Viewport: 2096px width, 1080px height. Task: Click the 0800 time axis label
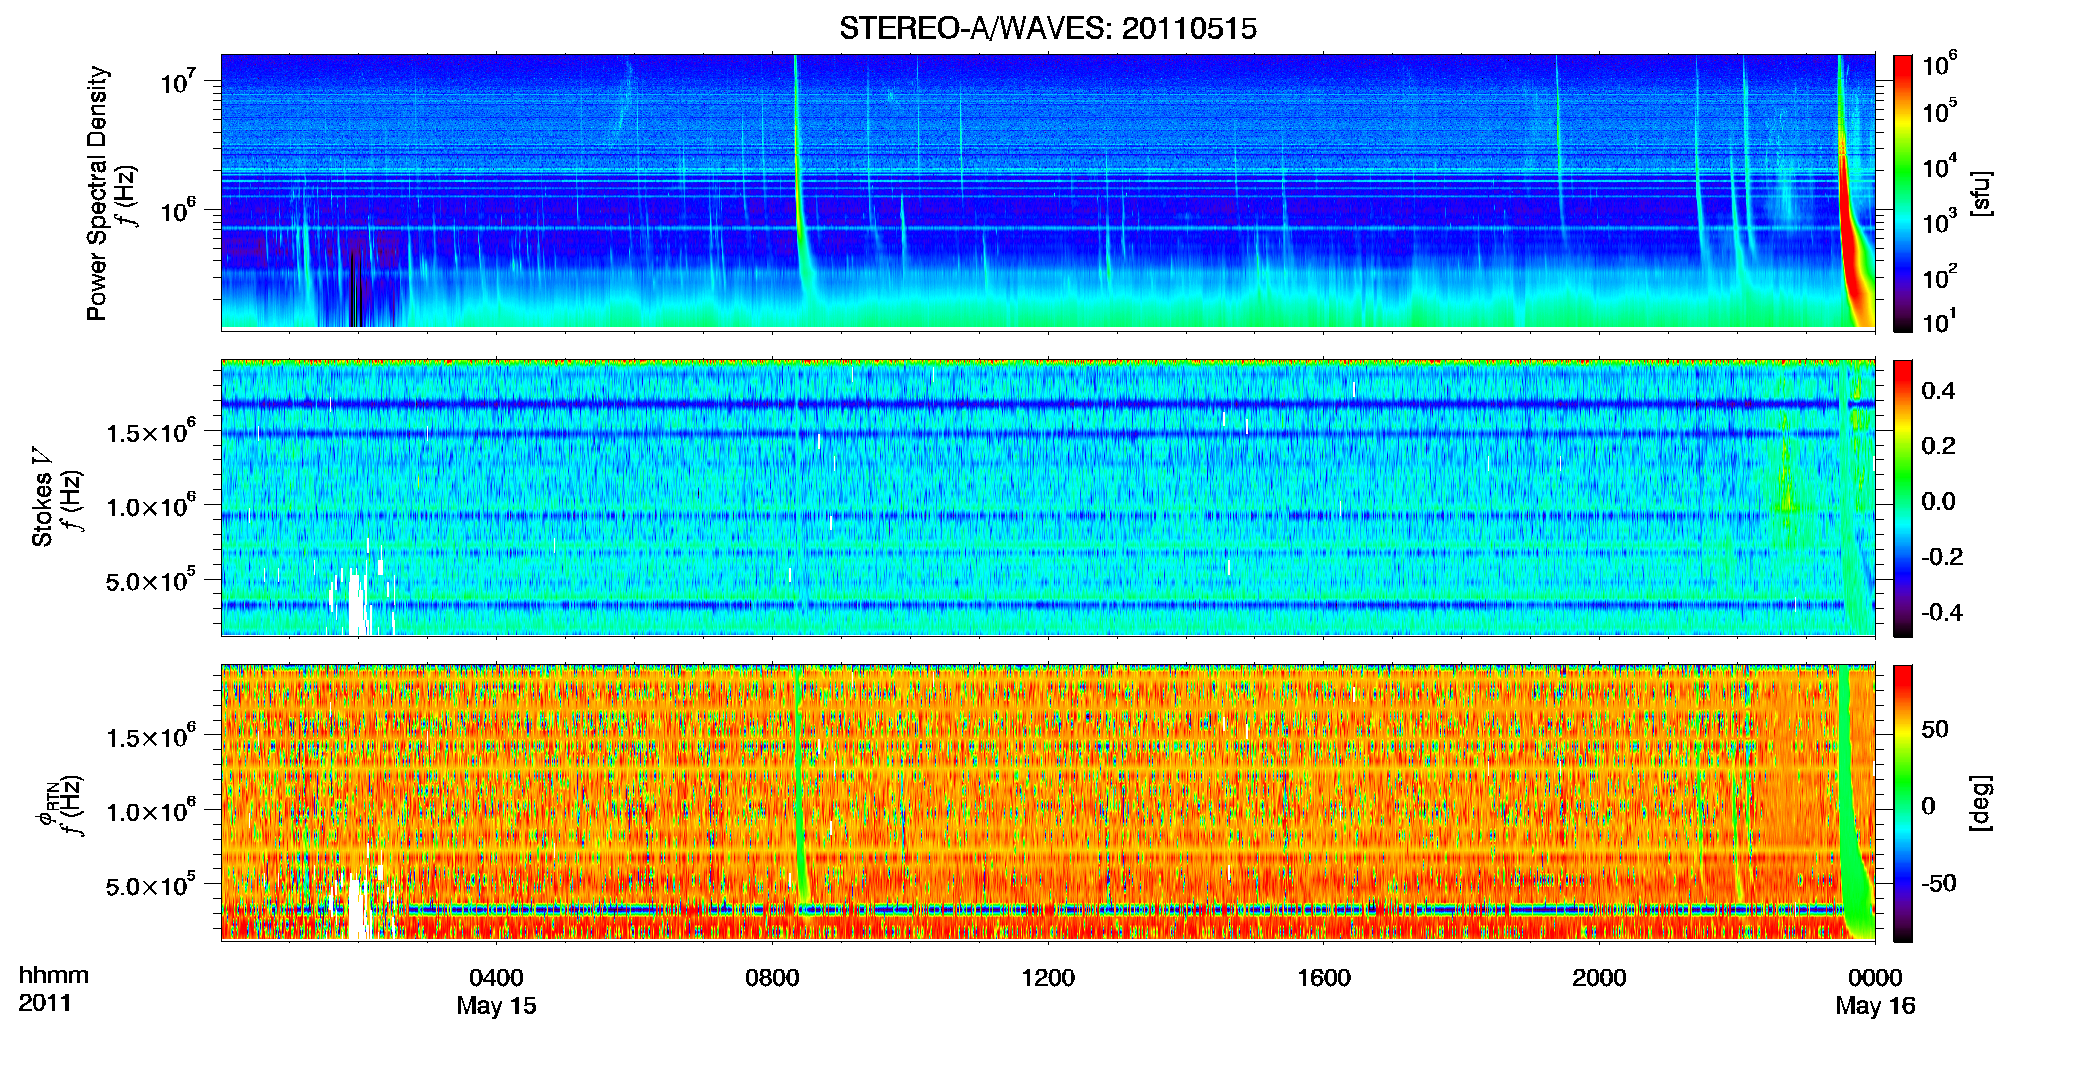[772, 977]
